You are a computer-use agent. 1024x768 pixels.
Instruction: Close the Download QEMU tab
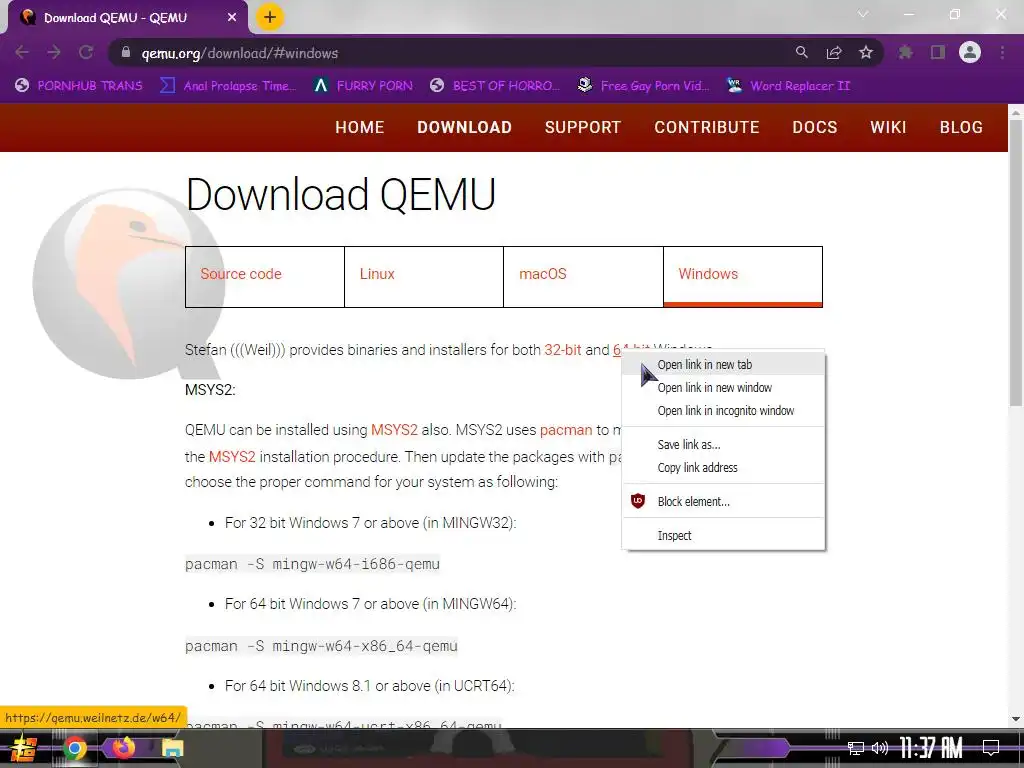pyautogui.click(x=232, y=18)
